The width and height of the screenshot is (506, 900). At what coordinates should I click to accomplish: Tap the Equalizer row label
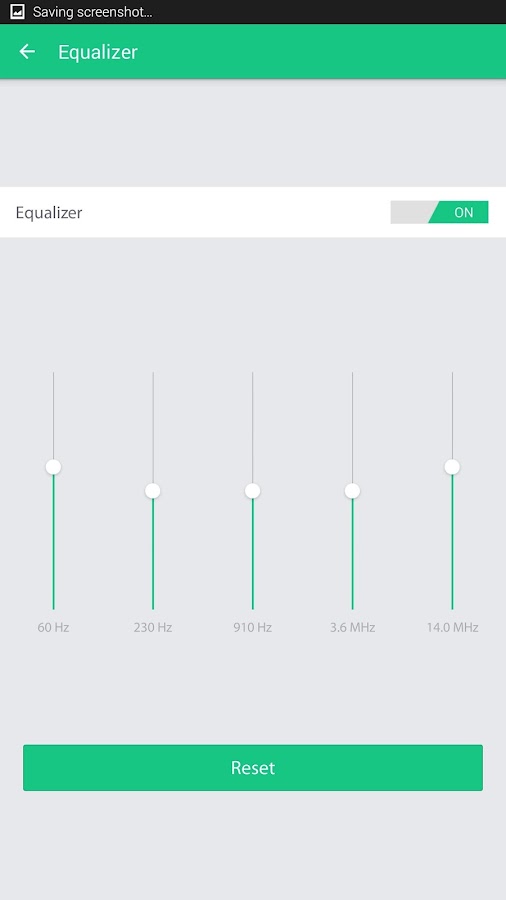49,213
